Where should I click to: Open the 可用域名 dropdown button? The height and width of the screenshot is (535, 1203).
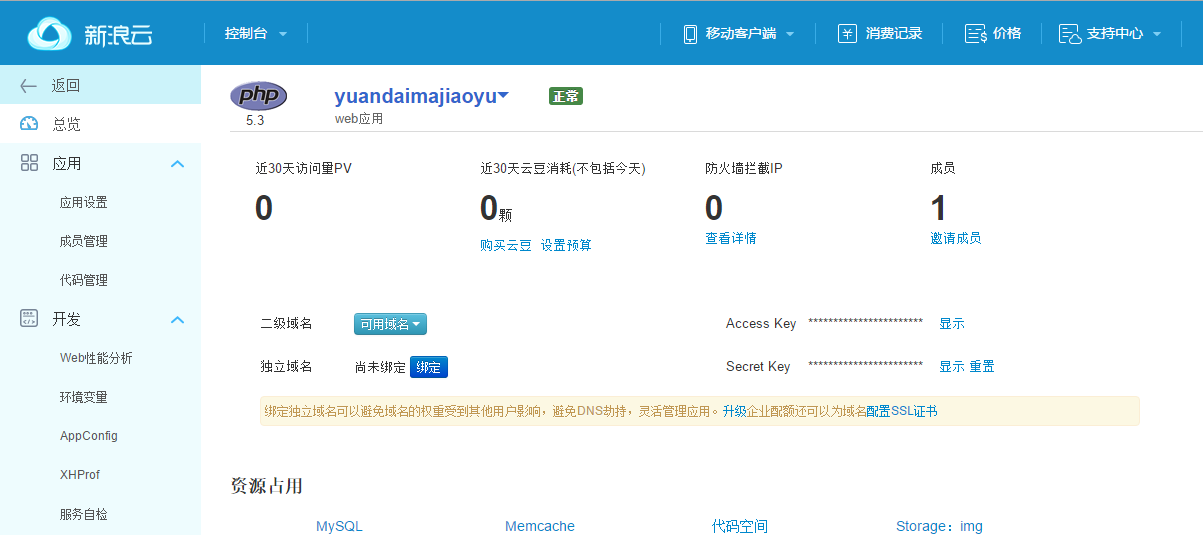[x=390, y=324]
